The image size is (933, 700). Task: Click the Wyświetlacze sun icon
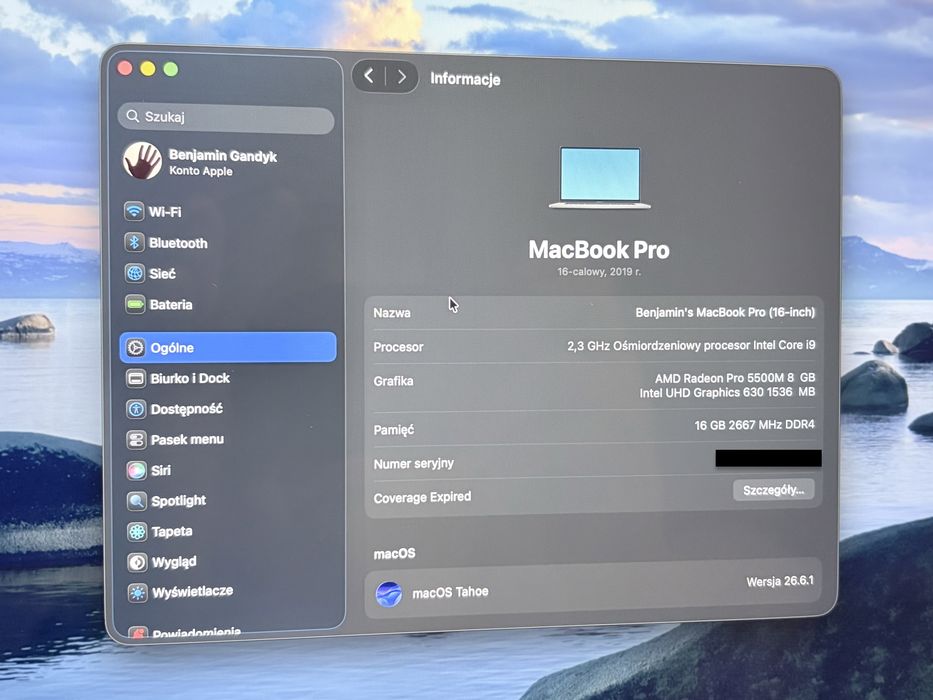click(x=137, y=593)
